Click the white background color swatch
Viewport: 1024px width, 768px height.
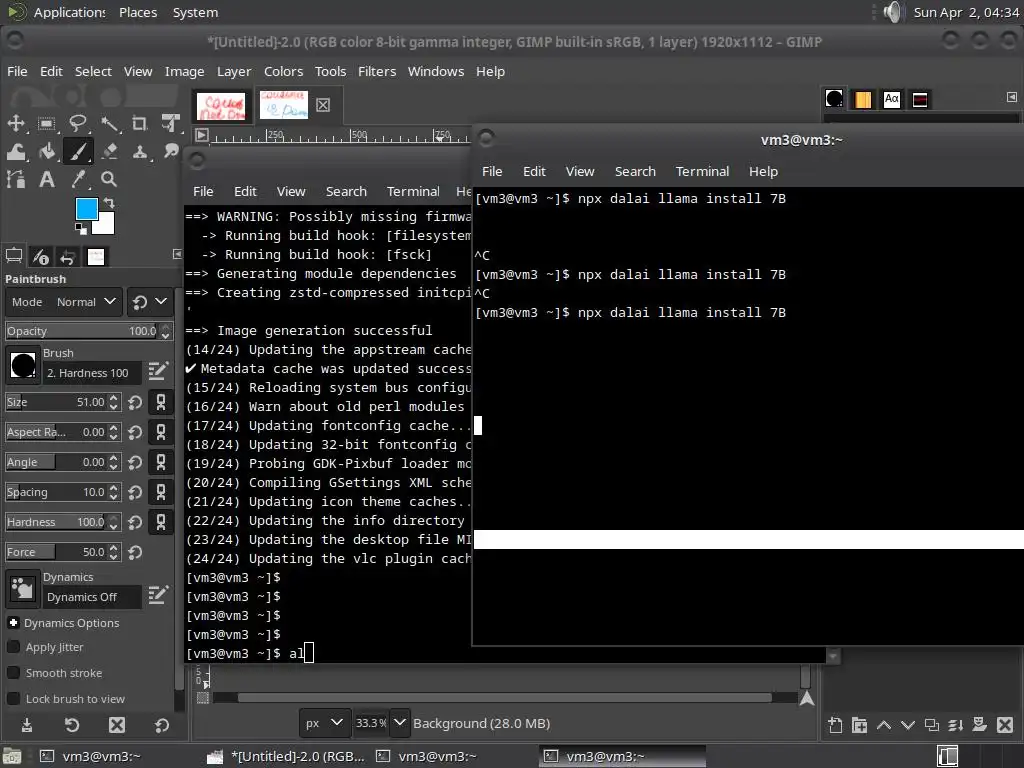105,225
